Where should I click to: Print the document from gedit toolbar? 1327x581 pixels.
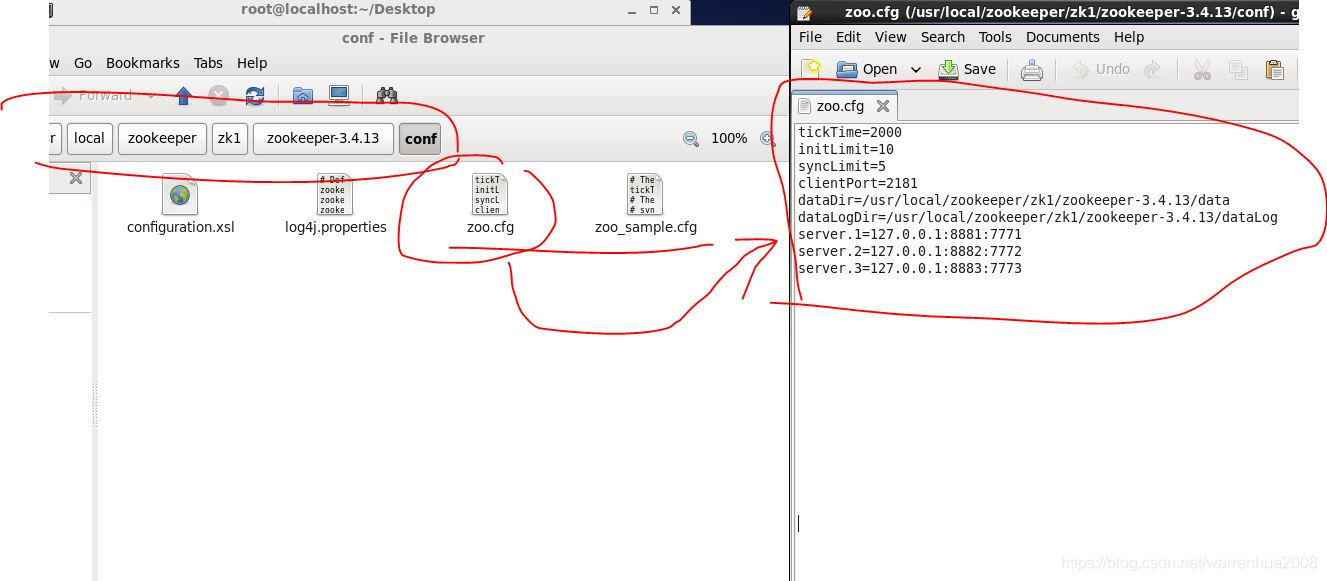pos(1032,70)
